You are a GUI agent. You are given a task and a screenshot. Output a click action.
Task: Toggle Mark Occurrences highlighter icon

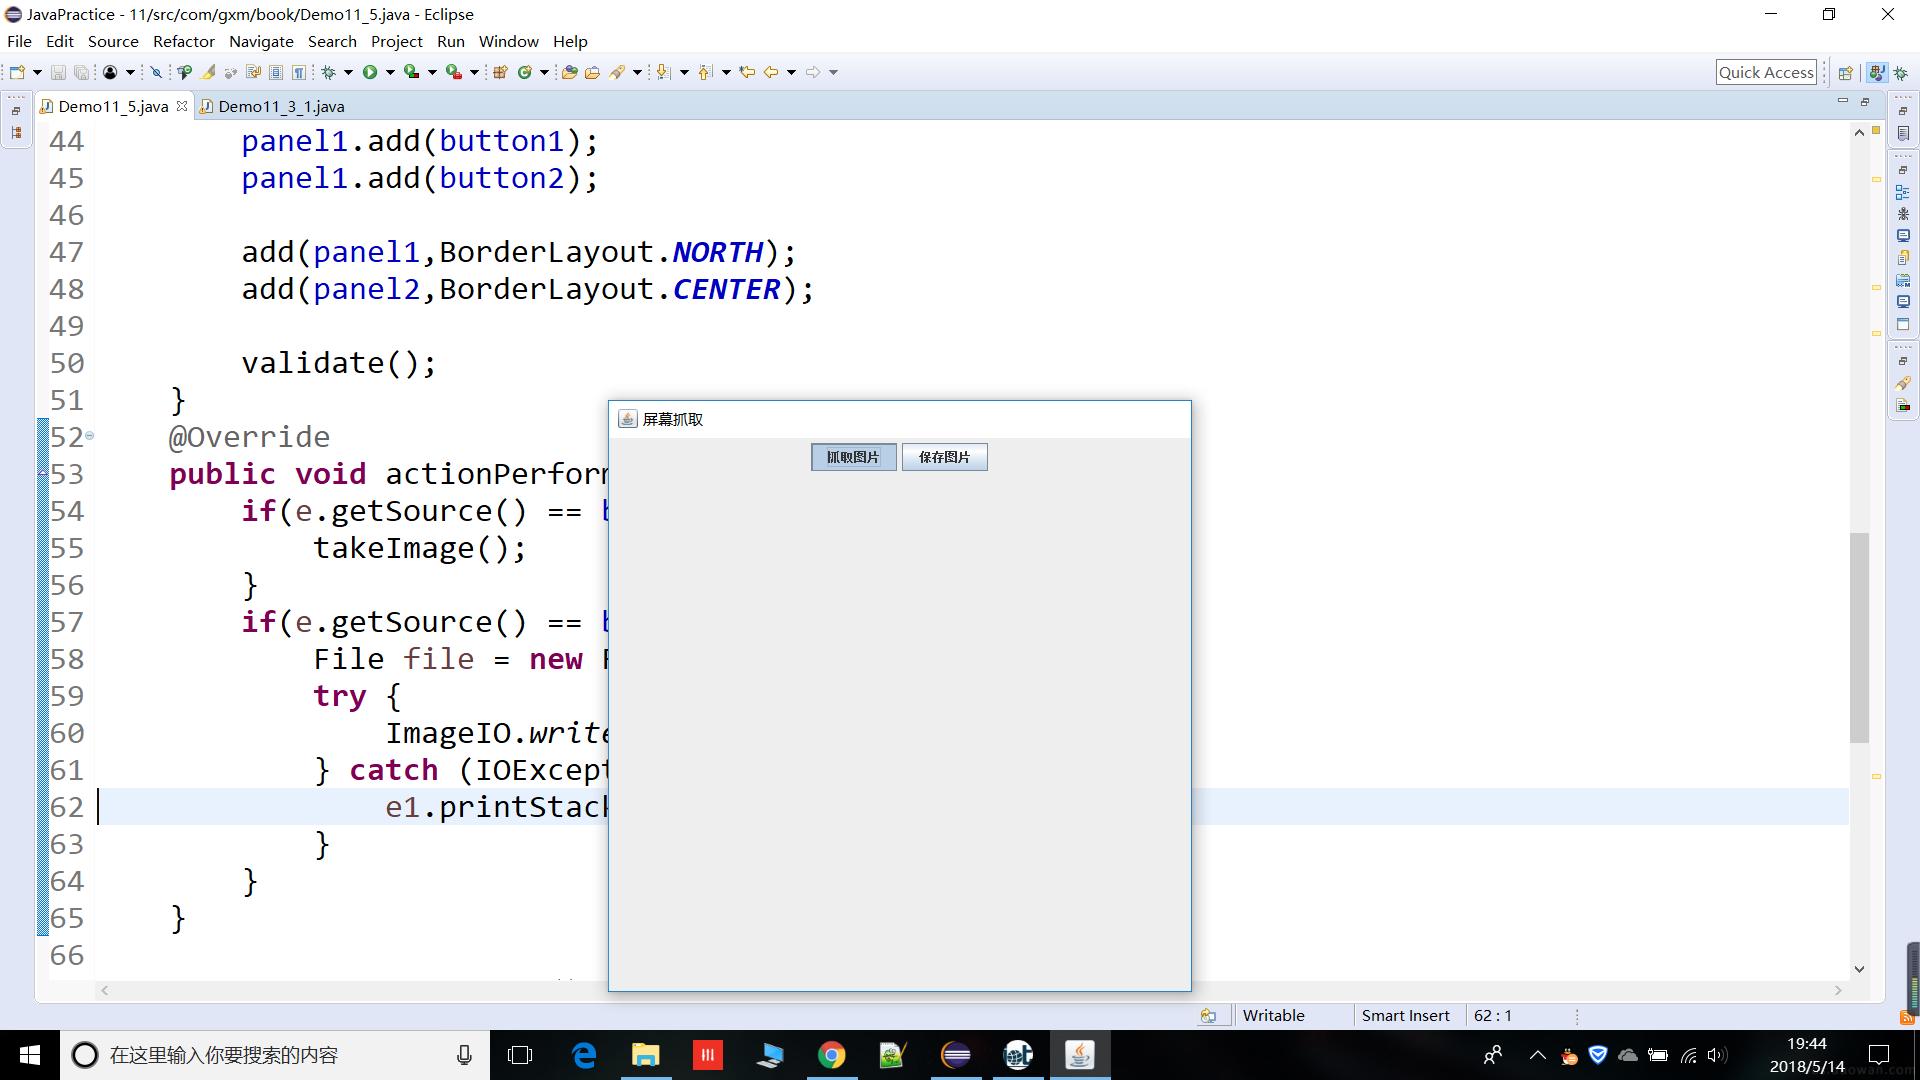coord(208,72)
